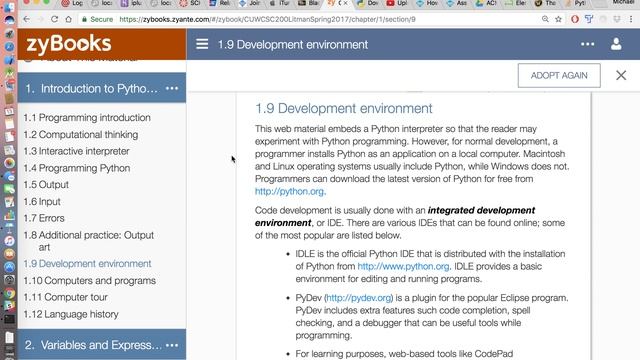Open section 1.4 Programming Python
Image resolution: width=640 pixels, height=360 pixels.
pos(77,168)
